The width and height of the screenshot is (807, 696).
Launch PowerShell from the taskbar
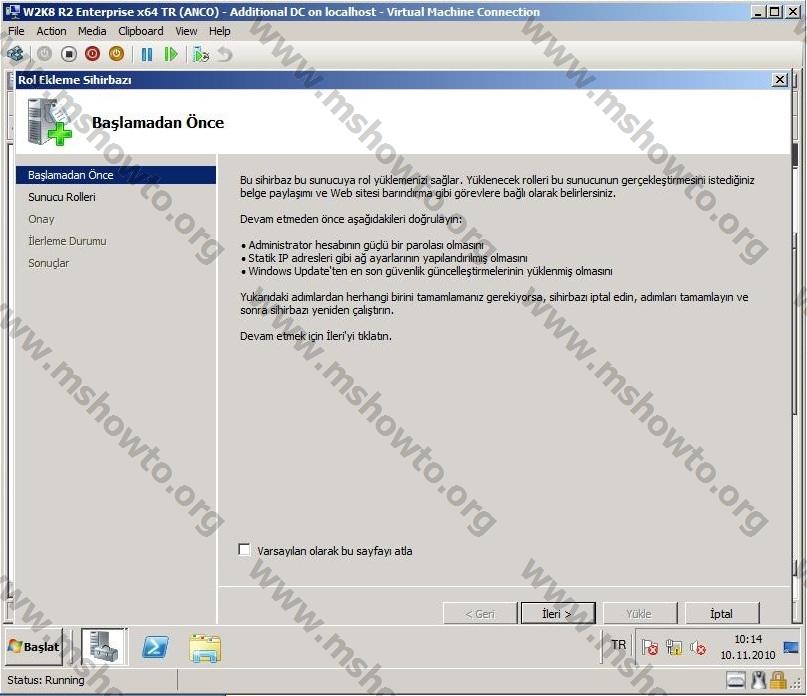tap(155, 647)
